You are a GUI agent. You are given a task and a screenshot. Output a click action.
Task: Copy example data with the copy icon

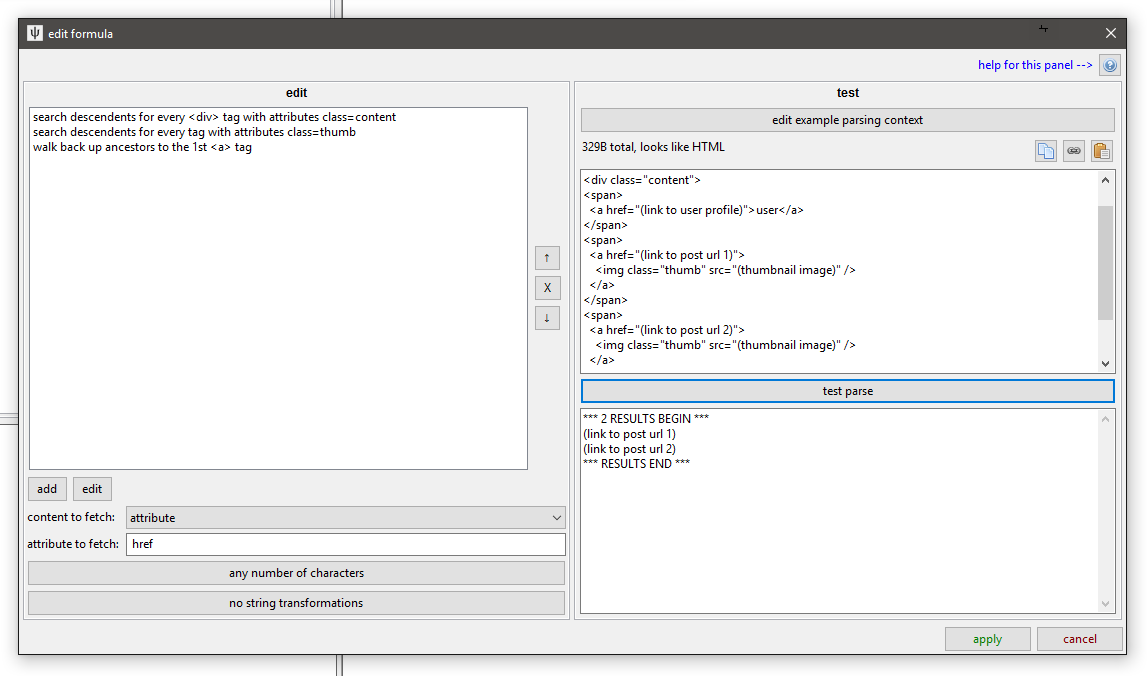(x=1045, y=151)
